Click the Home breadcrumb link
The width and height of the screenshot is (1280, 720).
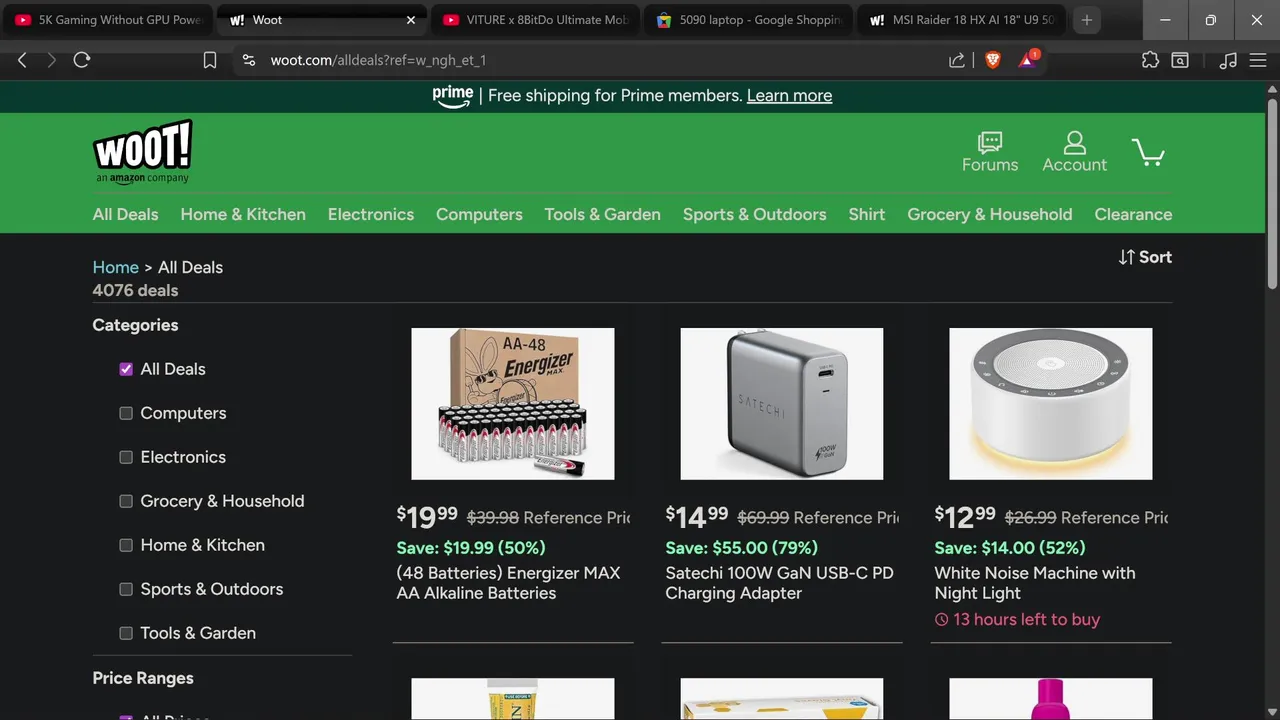coord(115,267)
